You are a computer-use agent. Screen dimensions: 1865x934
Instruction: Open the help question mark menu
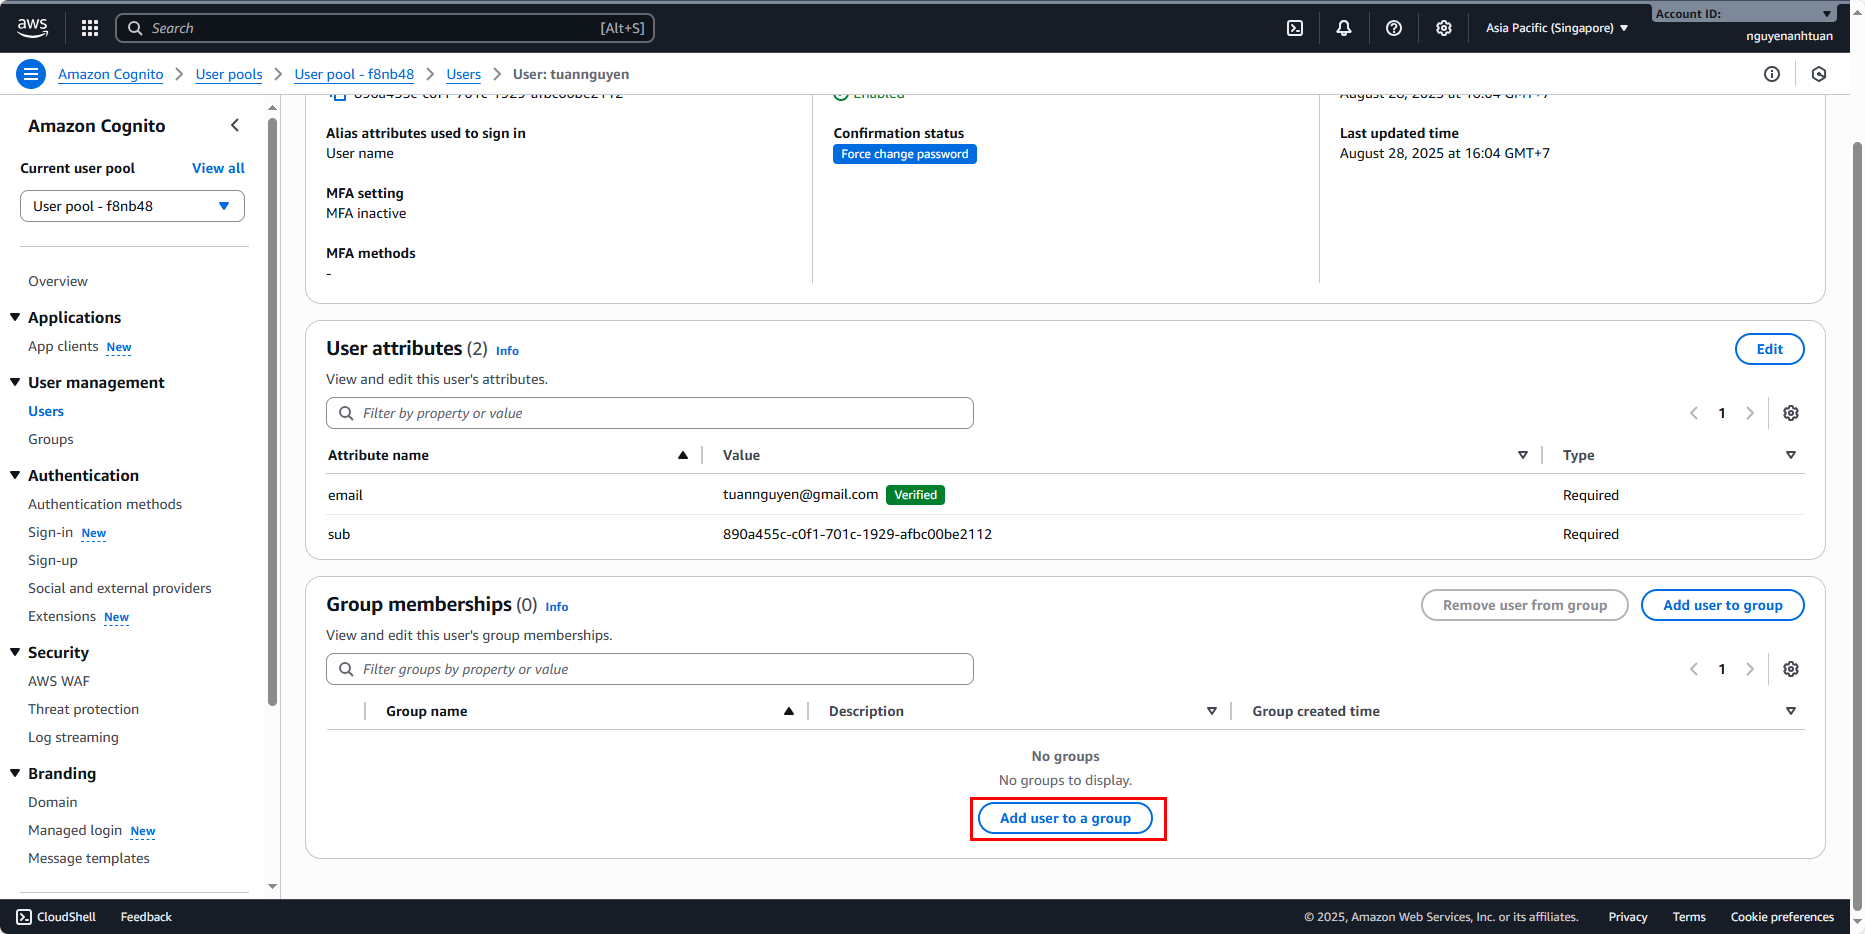coord(1394,28)
